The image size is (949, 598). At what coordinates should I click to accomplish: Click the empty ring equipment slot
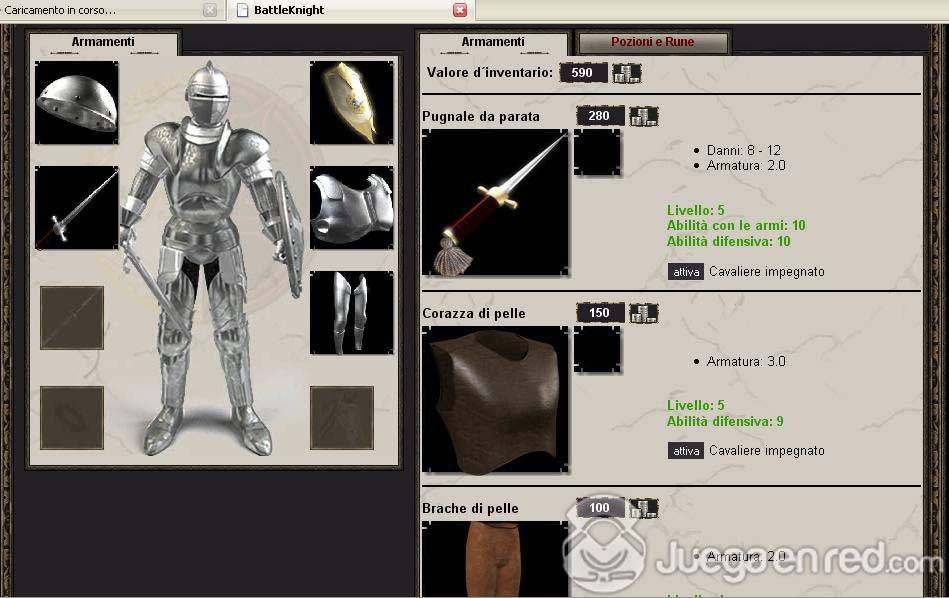[72, 418]
